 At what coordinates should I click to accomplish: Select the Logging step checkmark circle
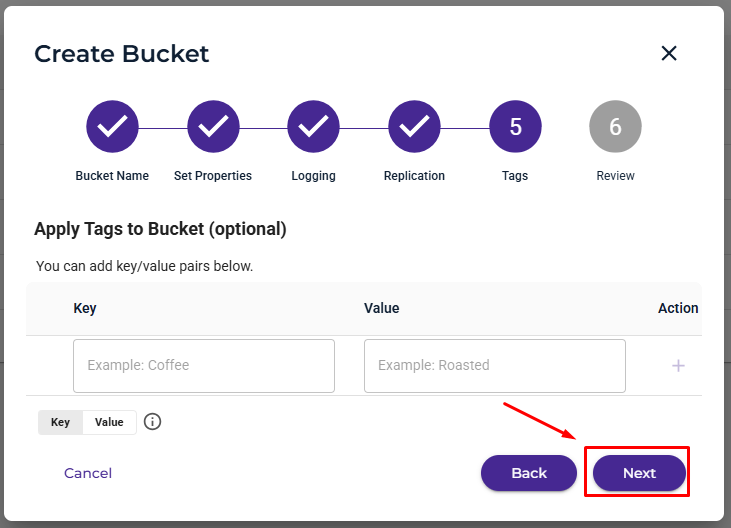(313, 126)
